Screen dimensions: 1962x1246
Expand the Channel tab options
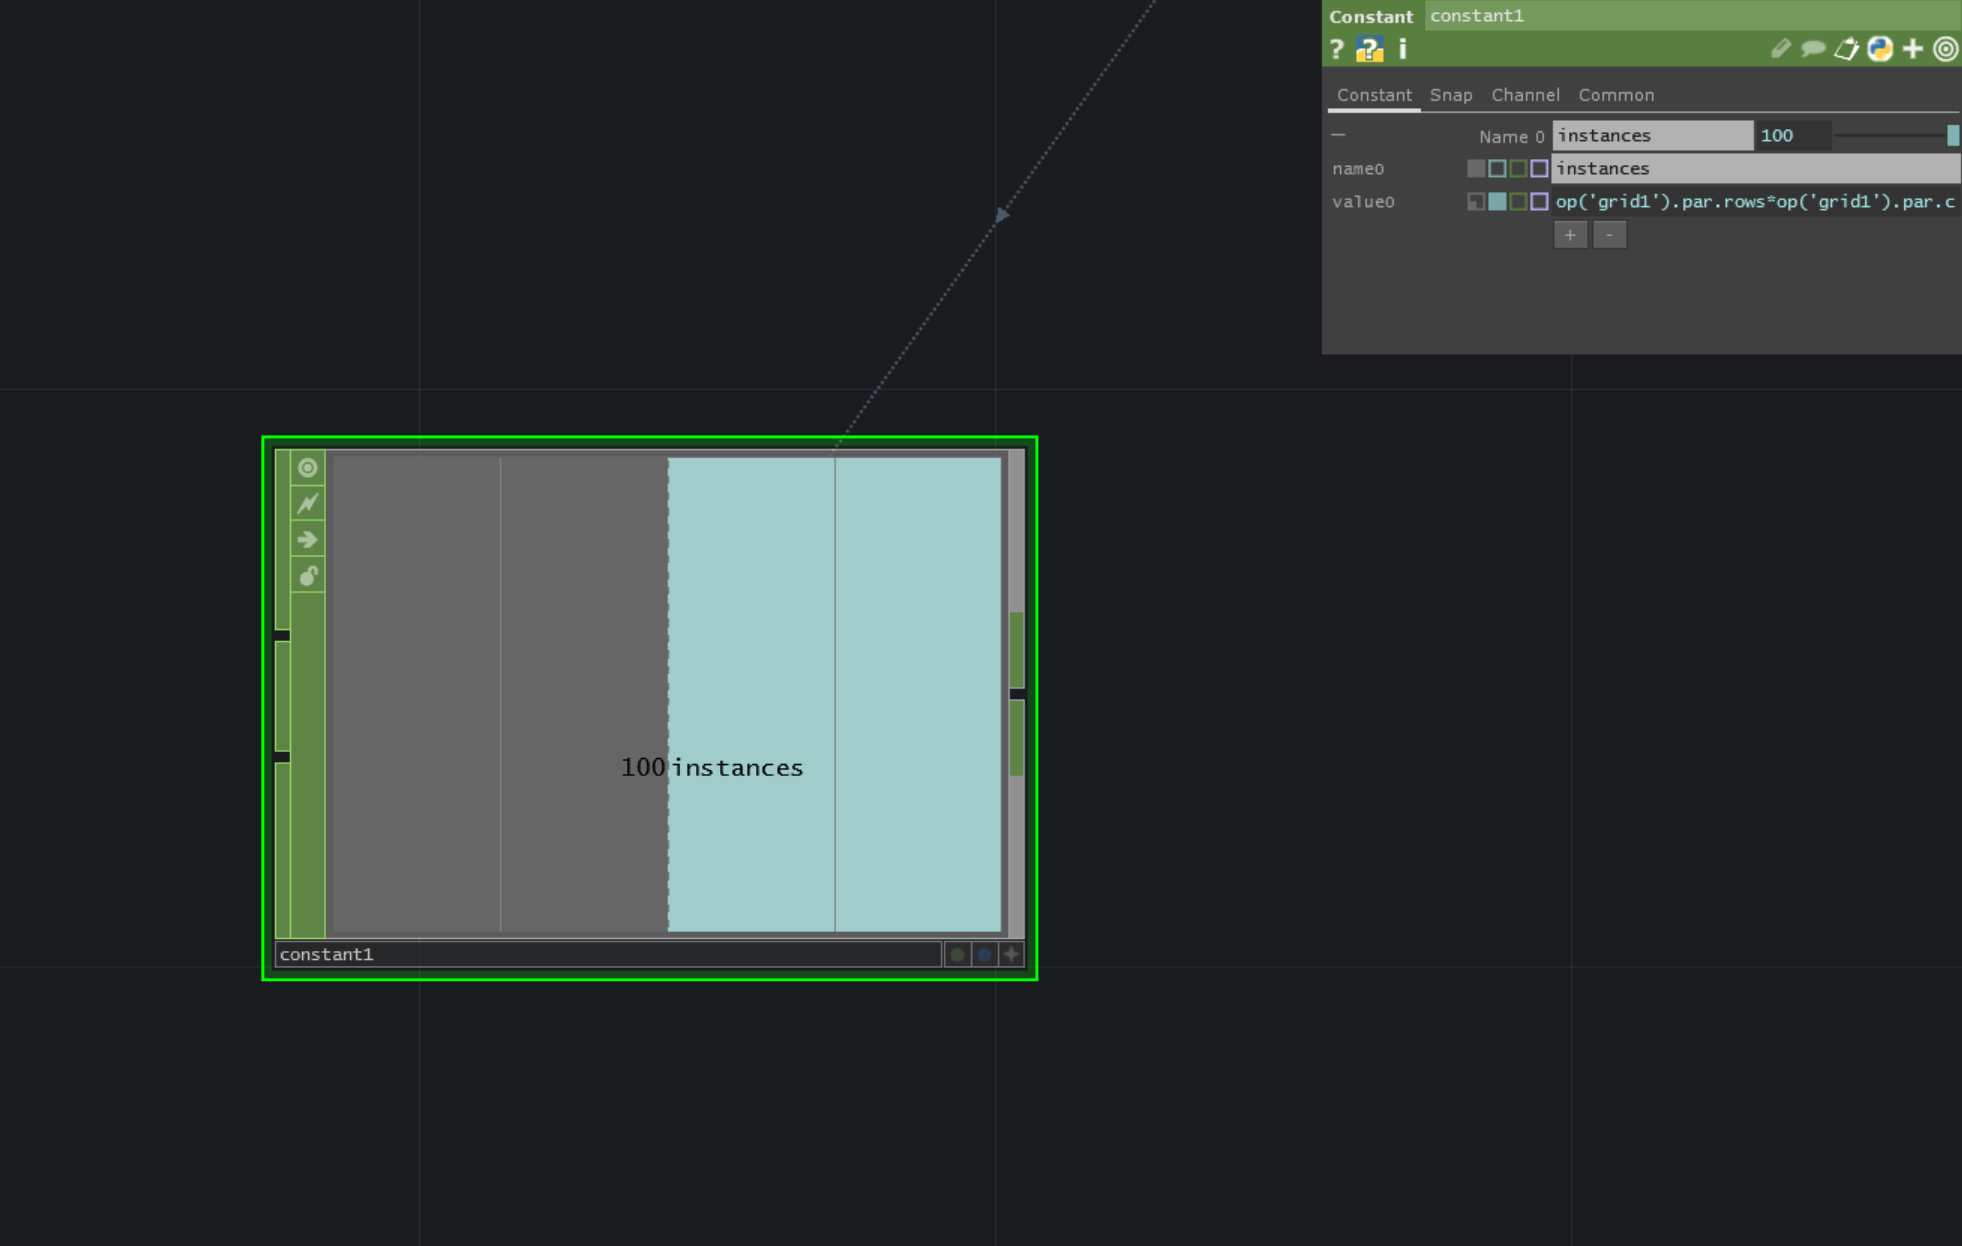pyautogui.click(x=1524, y=93)
